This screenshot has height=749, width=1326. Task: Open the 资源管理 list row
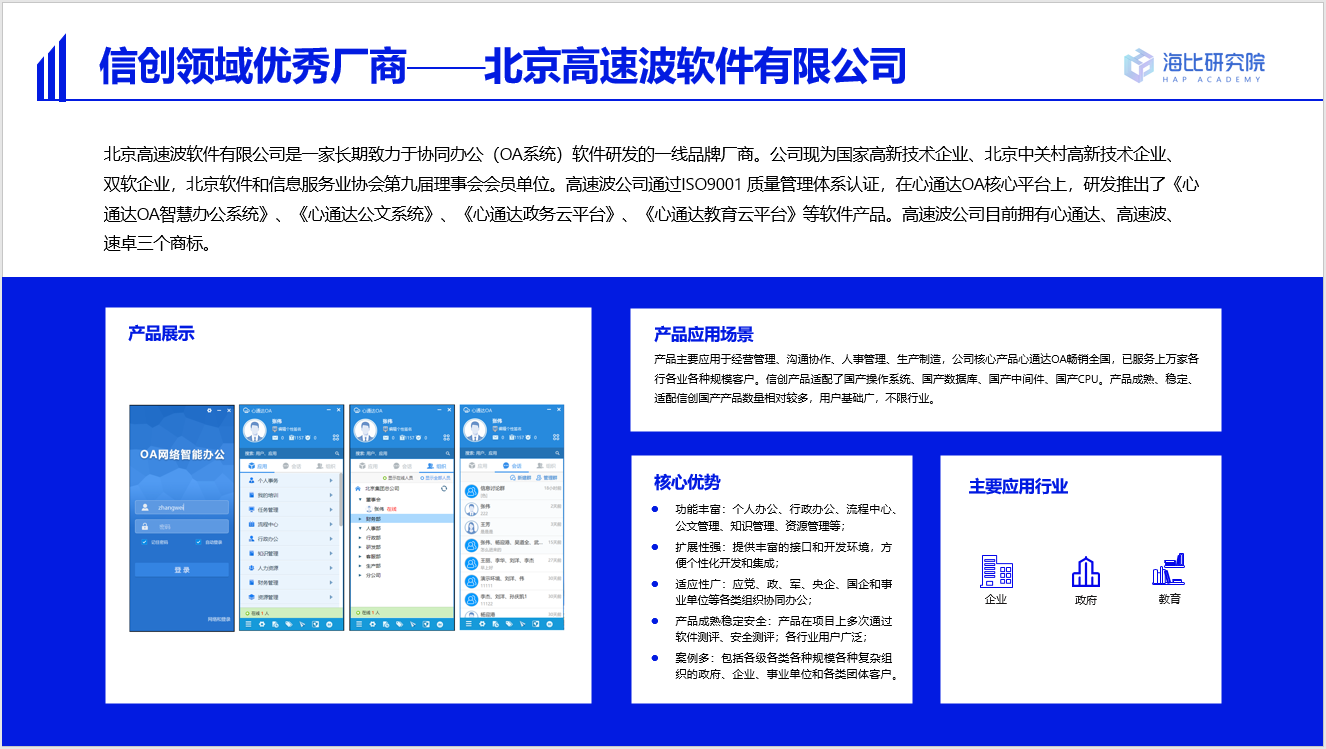point(290,597)
